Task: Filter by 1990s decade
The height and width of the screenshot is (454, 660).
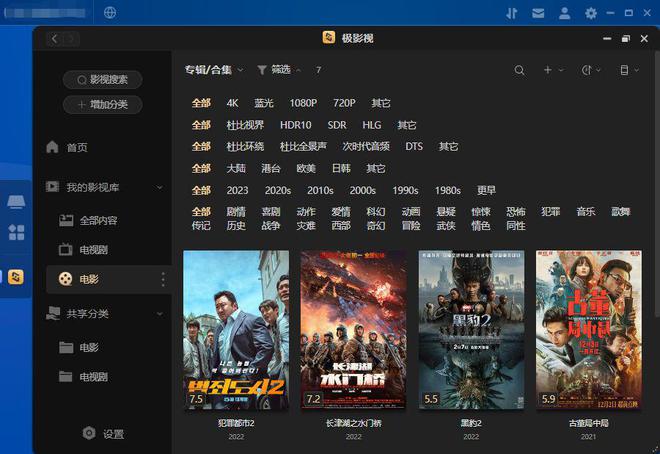Action: point(405,190)
